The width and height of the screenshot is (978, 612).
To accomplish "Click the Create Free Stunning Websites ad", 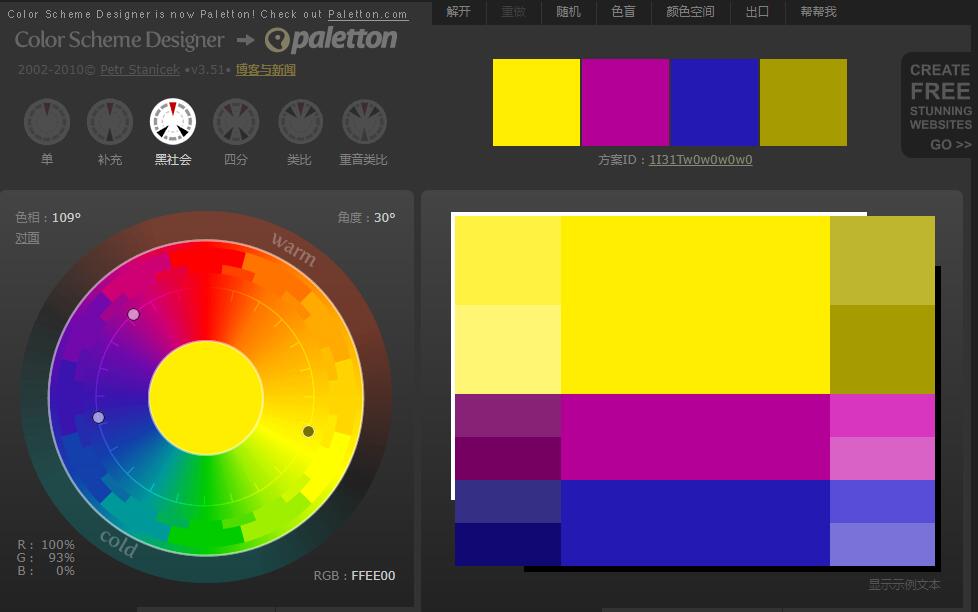I will pyautogui.click(x=940, y=106).
